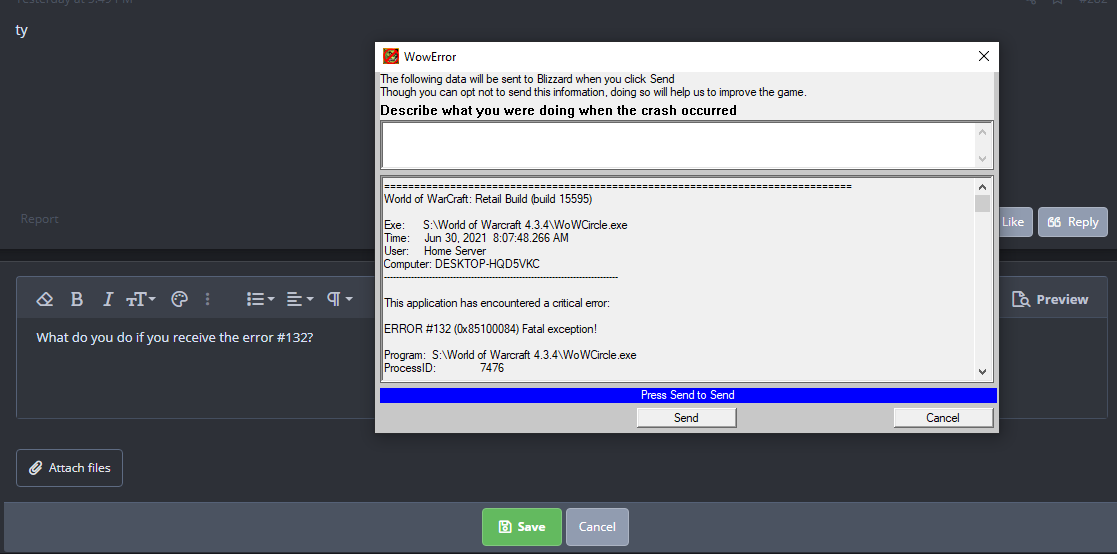This screenshot has width=1117, height=554.
Task: Click the 'Computer: DESKTOP-HQD5VKC' line
Action: pyautogui.click(x=462, y=264)
